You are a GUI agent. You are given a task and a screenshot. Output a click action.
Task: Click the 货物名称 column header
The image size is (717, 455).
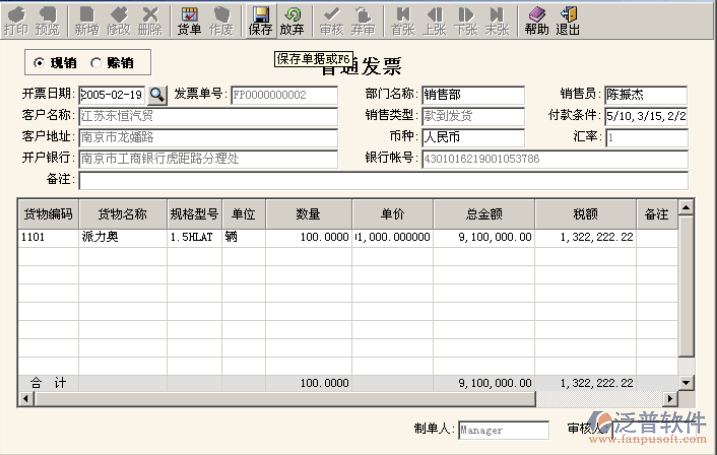(122, 214)
